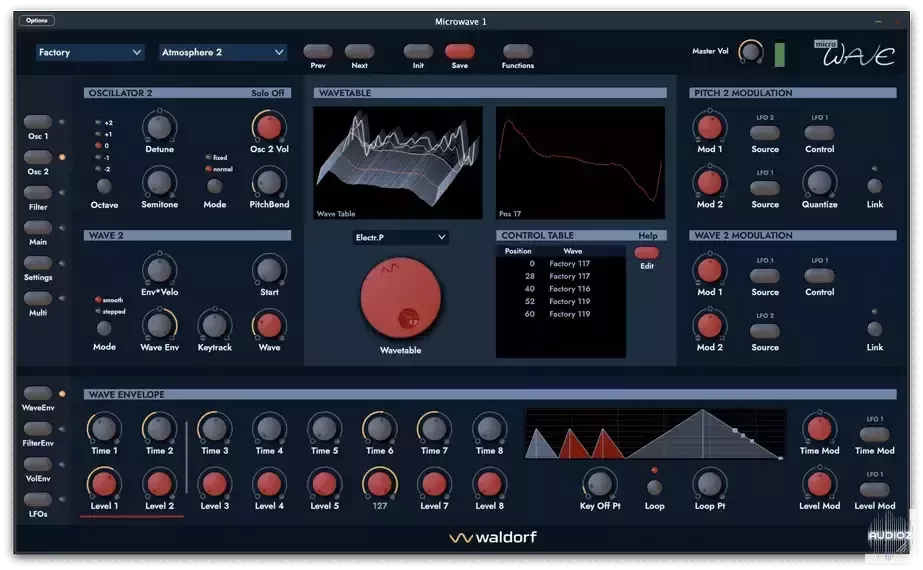
Task: Toggle the envelope Loop switch
Action: pos(654,487)
